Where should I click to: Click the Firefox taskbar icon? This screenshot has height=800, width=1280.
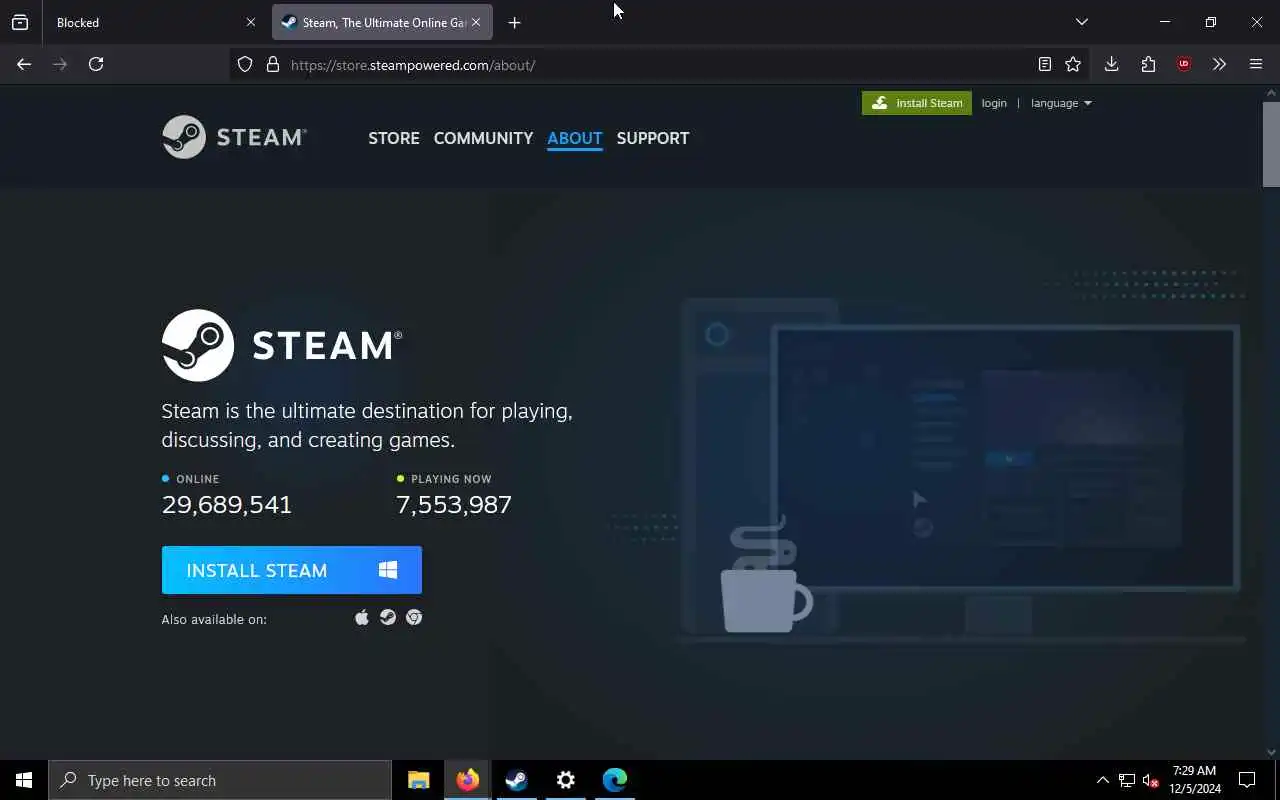point(468,780)
